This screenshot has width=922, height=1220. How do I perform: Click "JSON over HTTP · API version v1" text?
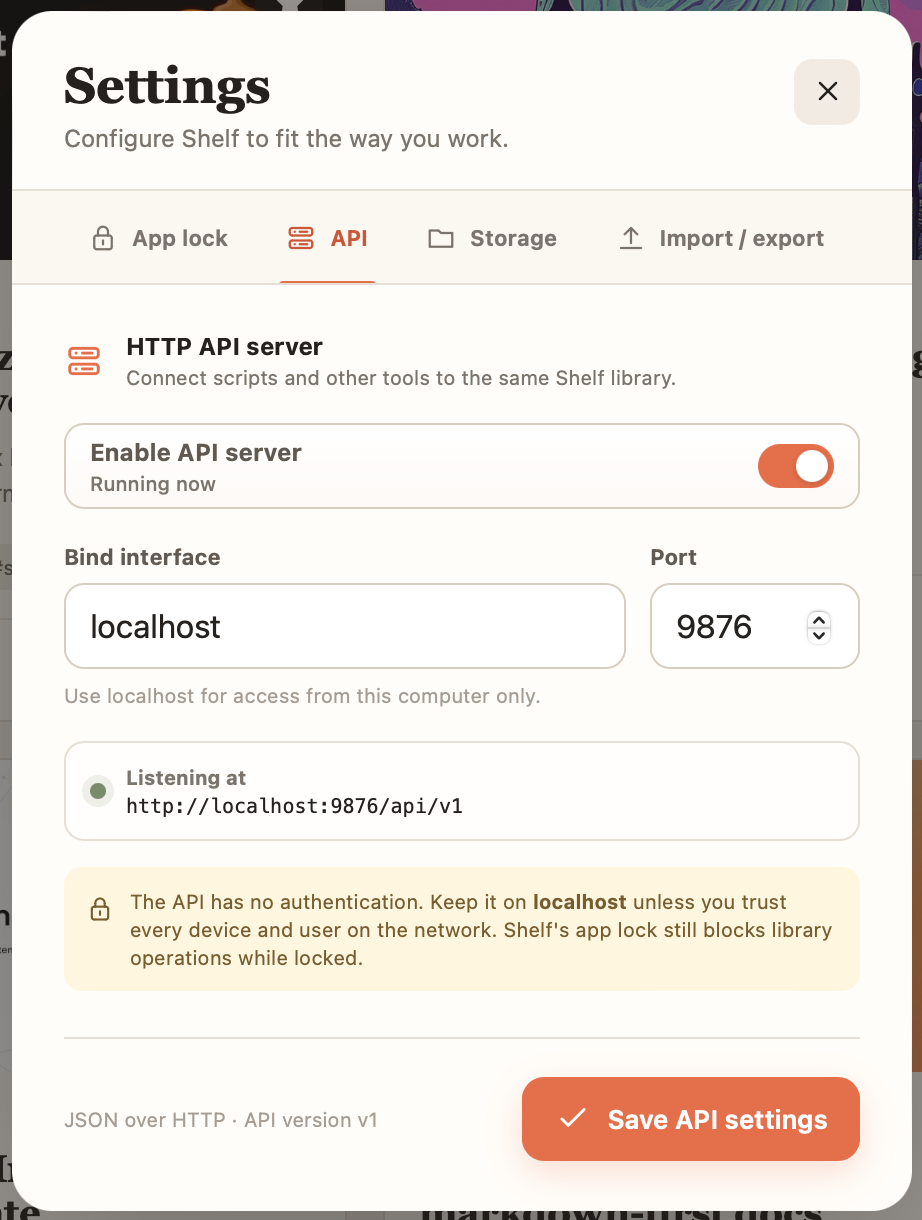[221, 1120]
